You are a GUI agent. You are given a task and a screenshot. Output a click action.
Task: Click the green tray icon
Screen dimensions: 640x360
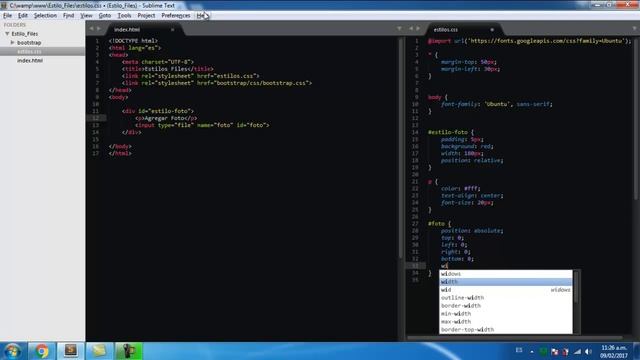[x=543, y=351]
